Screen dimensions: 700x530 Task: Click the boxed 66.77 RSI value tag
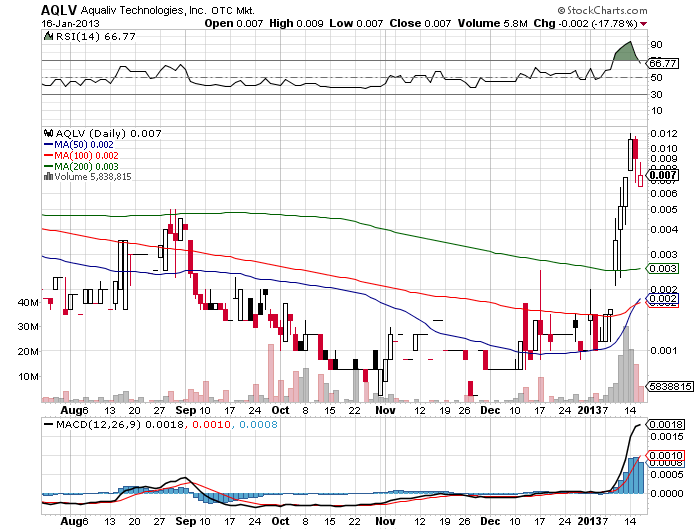point(662,63)
